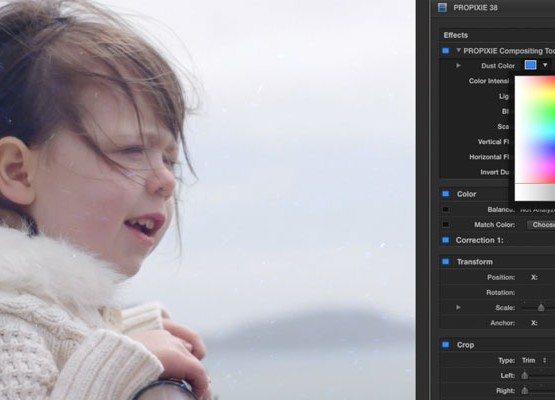Image resolution: width=555 pixels, height=400 pixels.
Task: Open the dropdown arrow beside Dust Color swatch
Action: click(545, 65)
